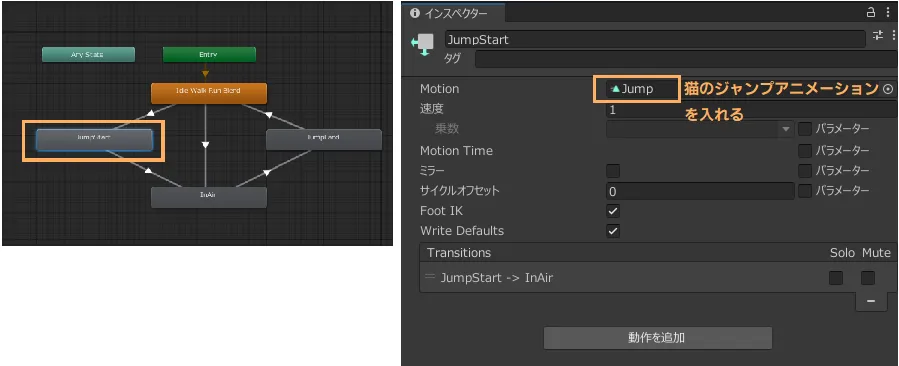899x366 pixels.
Task: Click the Foot IK label
Action: point(441,211)
